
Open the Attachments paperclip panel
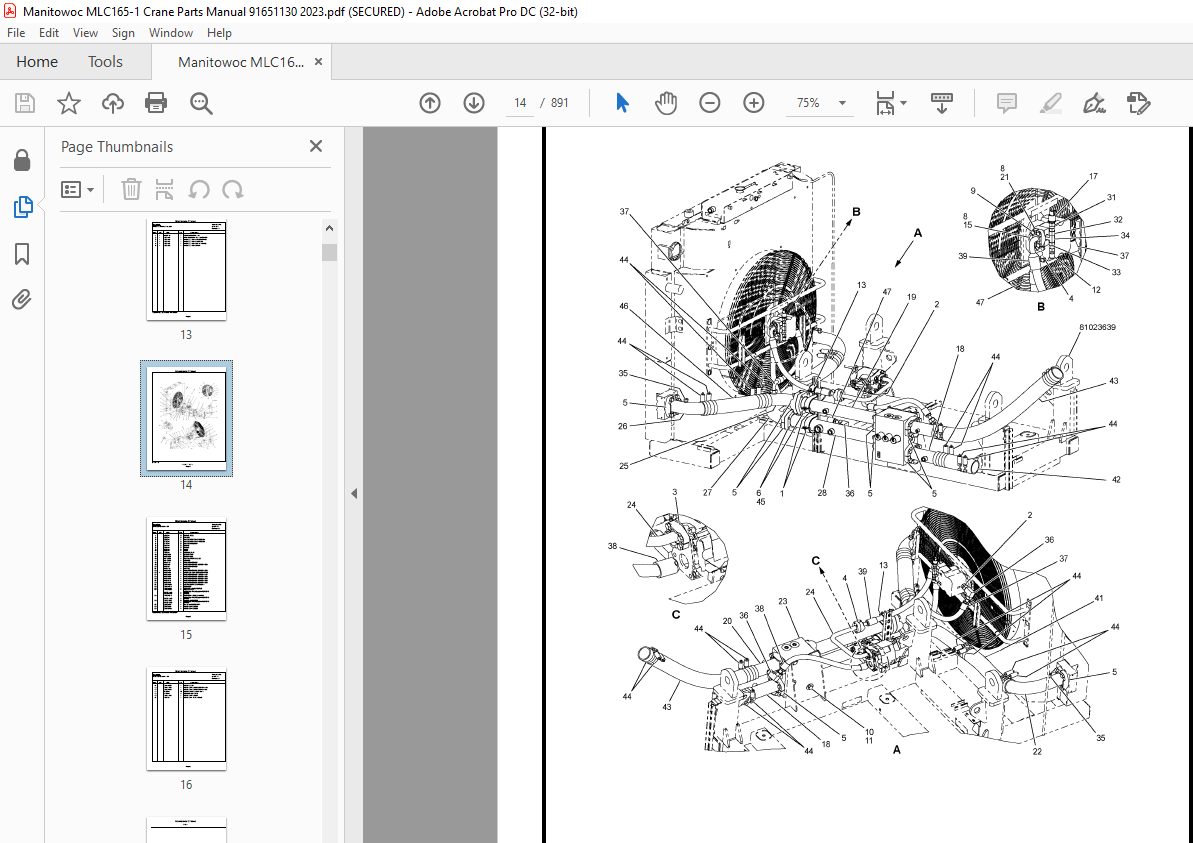(x=22, y=300)
